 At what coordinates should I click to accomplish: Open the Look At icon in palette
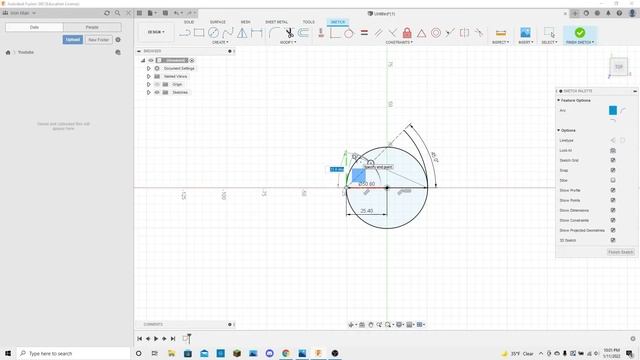pos(613,150)
